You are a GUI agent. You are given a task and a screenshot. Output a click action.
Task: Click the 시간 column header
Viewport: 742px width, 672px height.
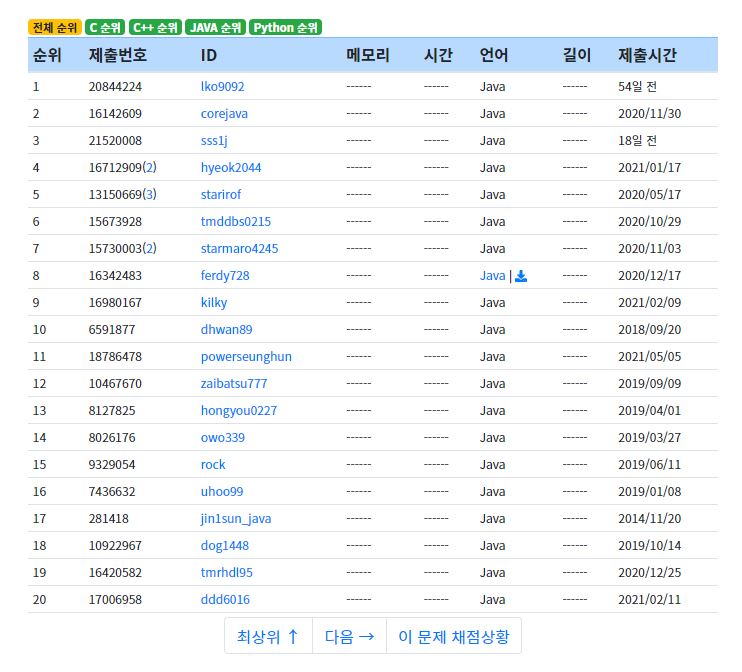coord(438,55)
